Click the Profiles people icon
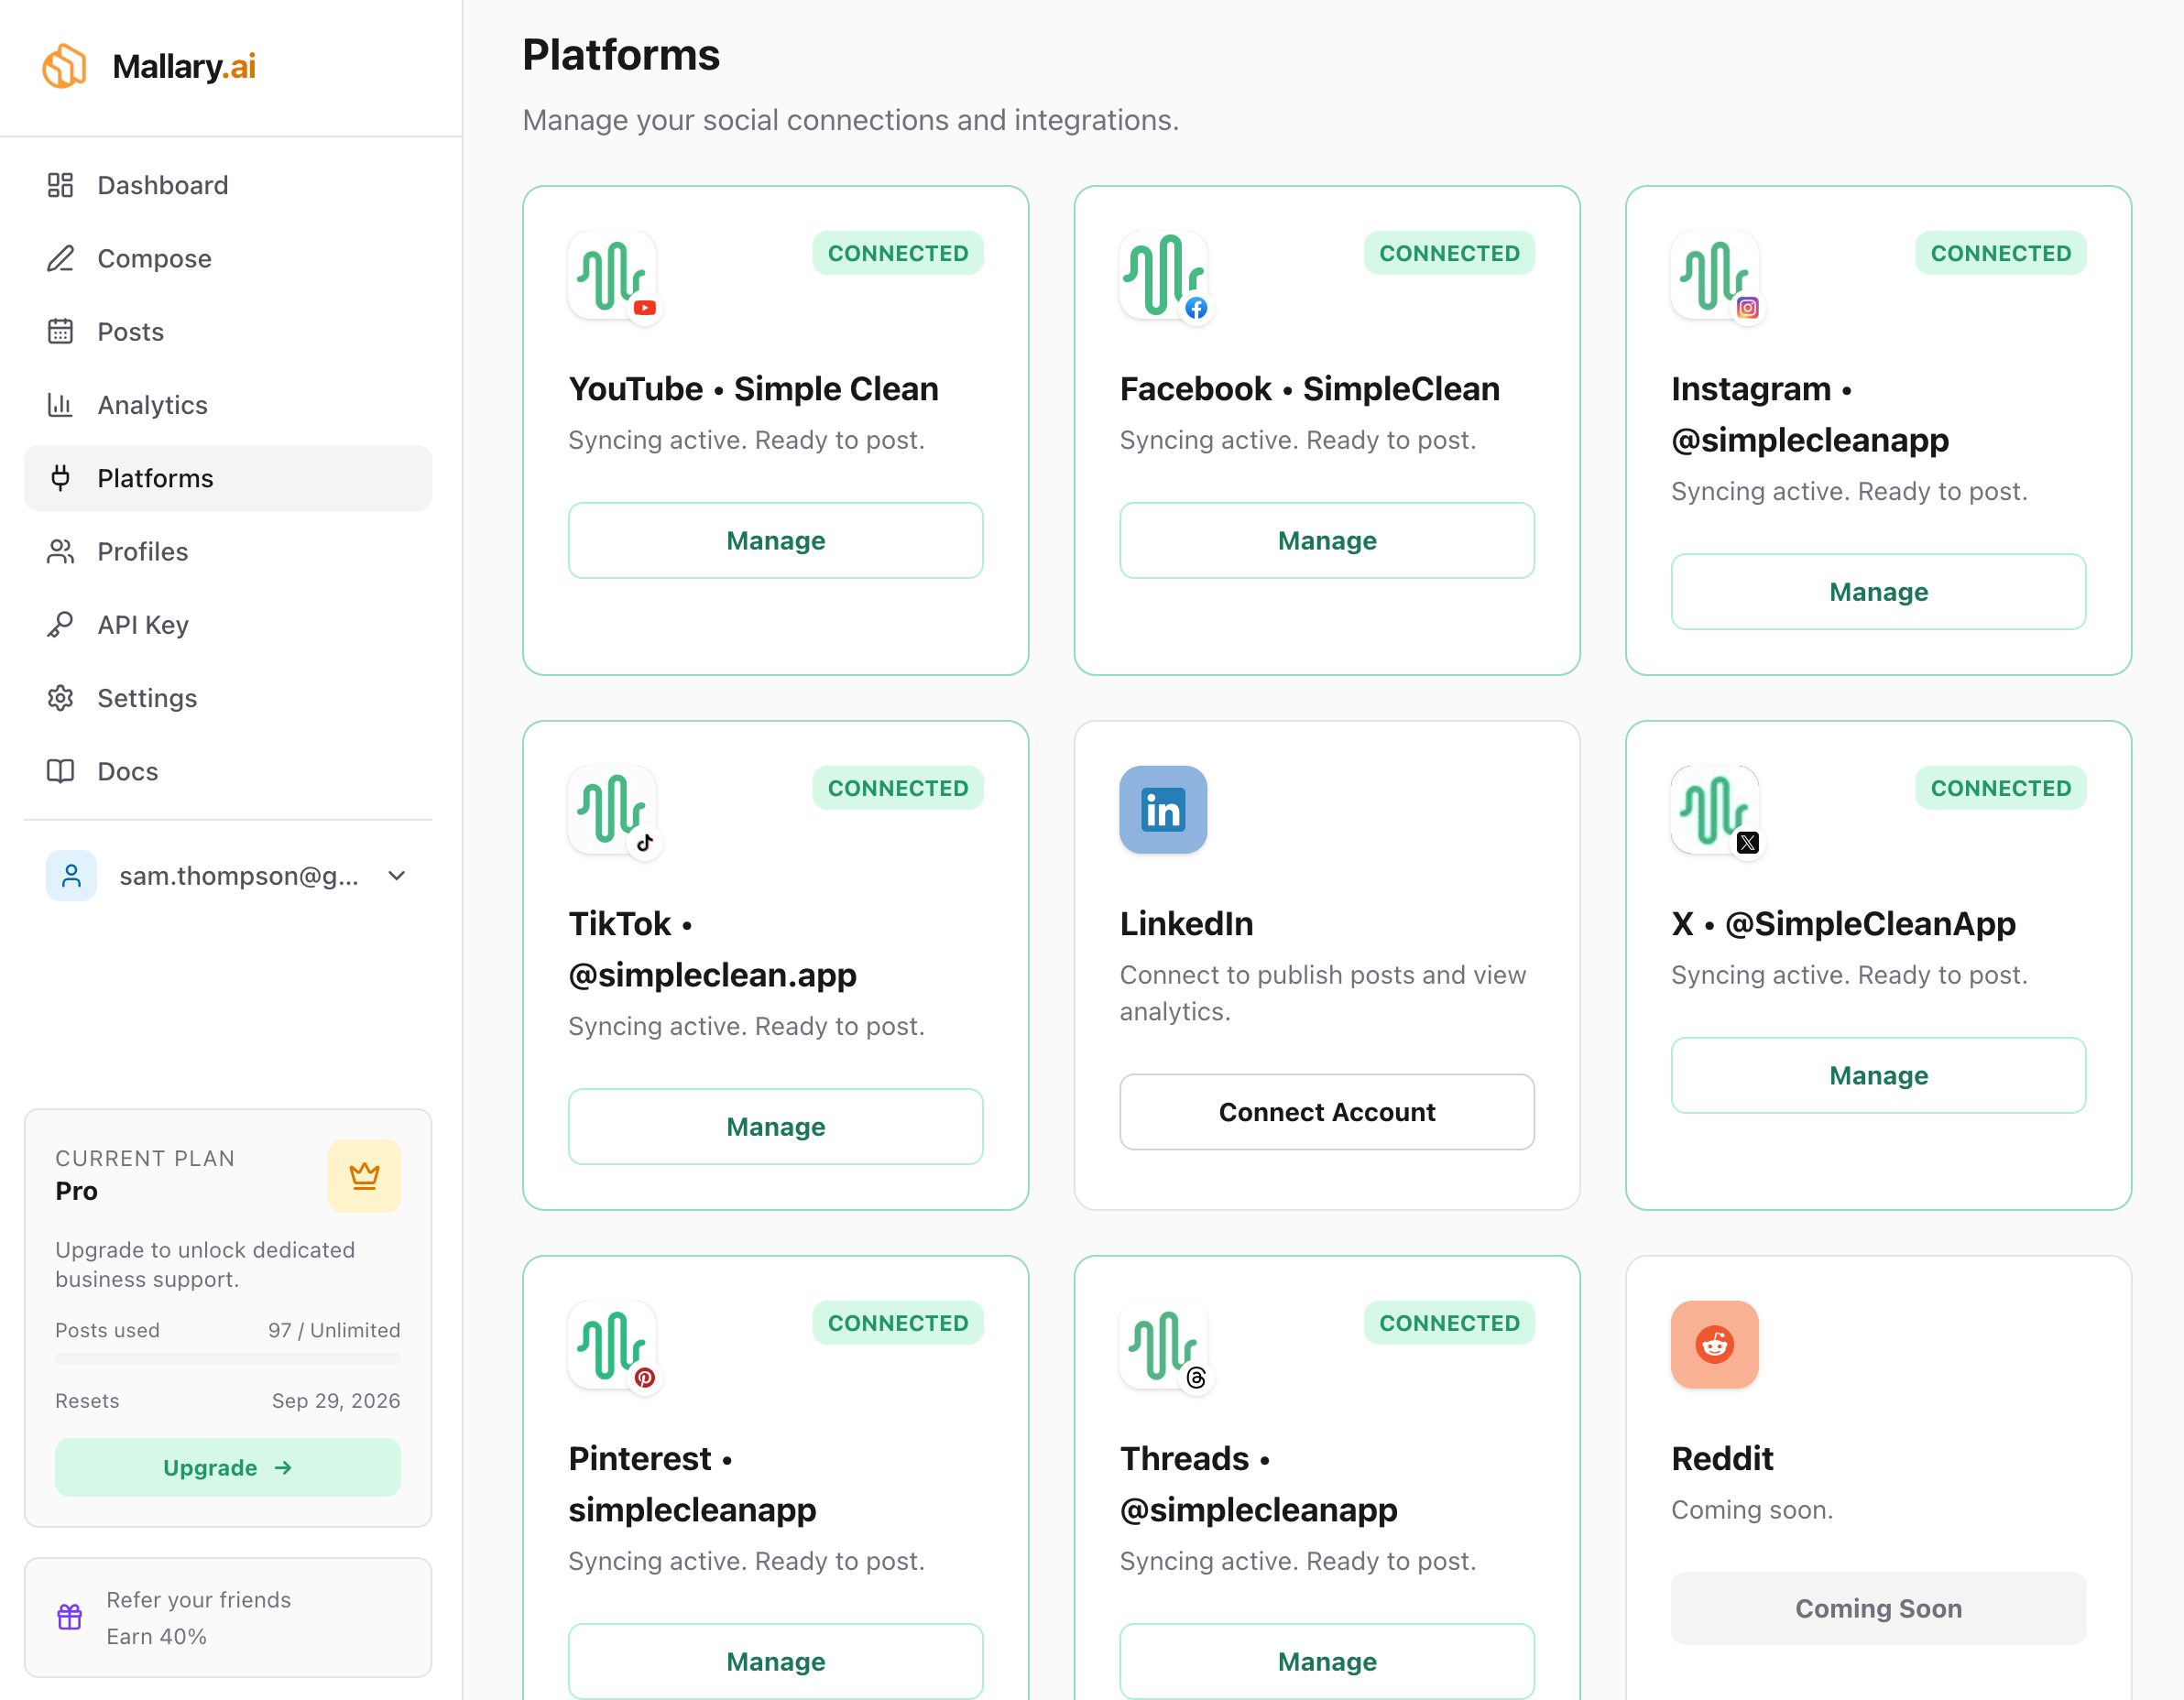This screenshot has height=1700, width=2184. pos(60,551)
